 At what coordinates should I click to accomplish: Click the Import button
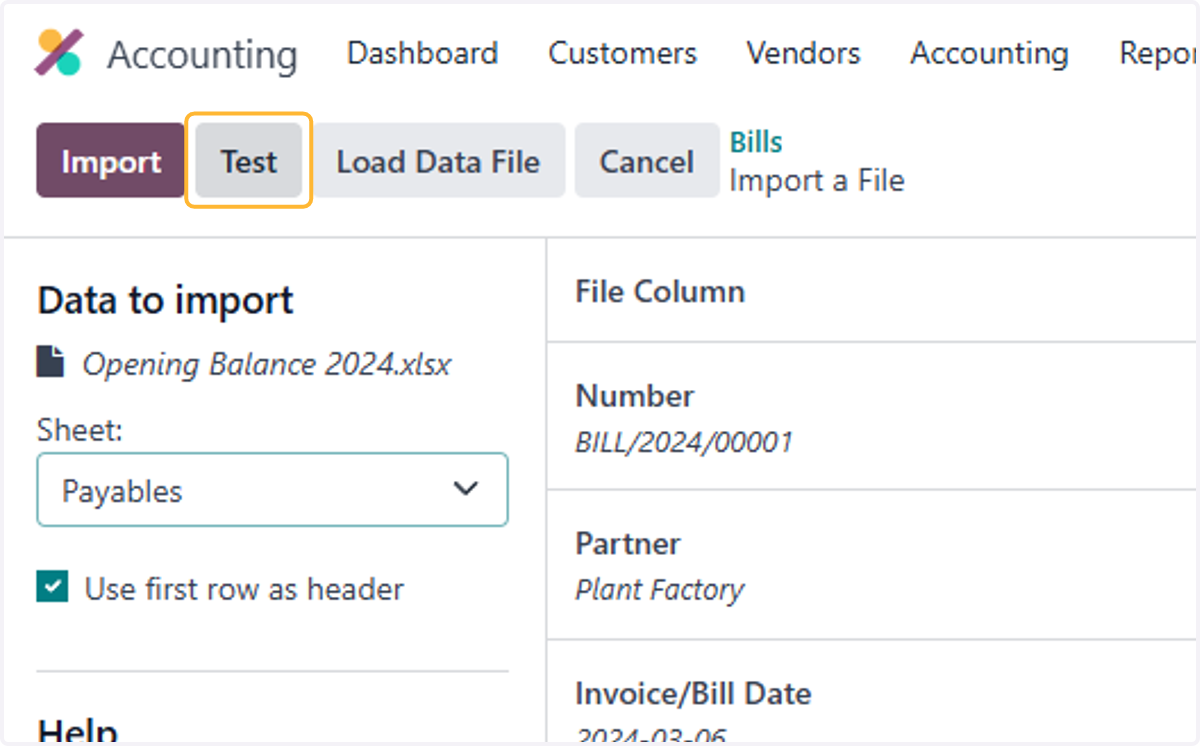click(111, 161)
